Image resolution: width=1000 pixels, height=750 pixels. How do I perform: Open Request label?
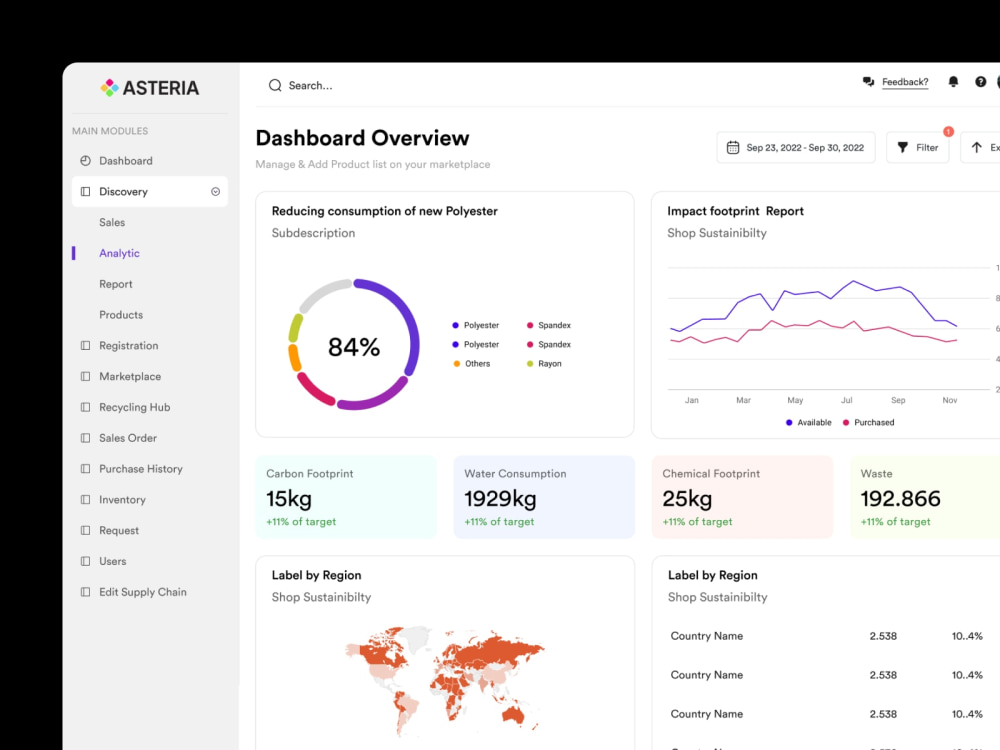coord(119,530)
